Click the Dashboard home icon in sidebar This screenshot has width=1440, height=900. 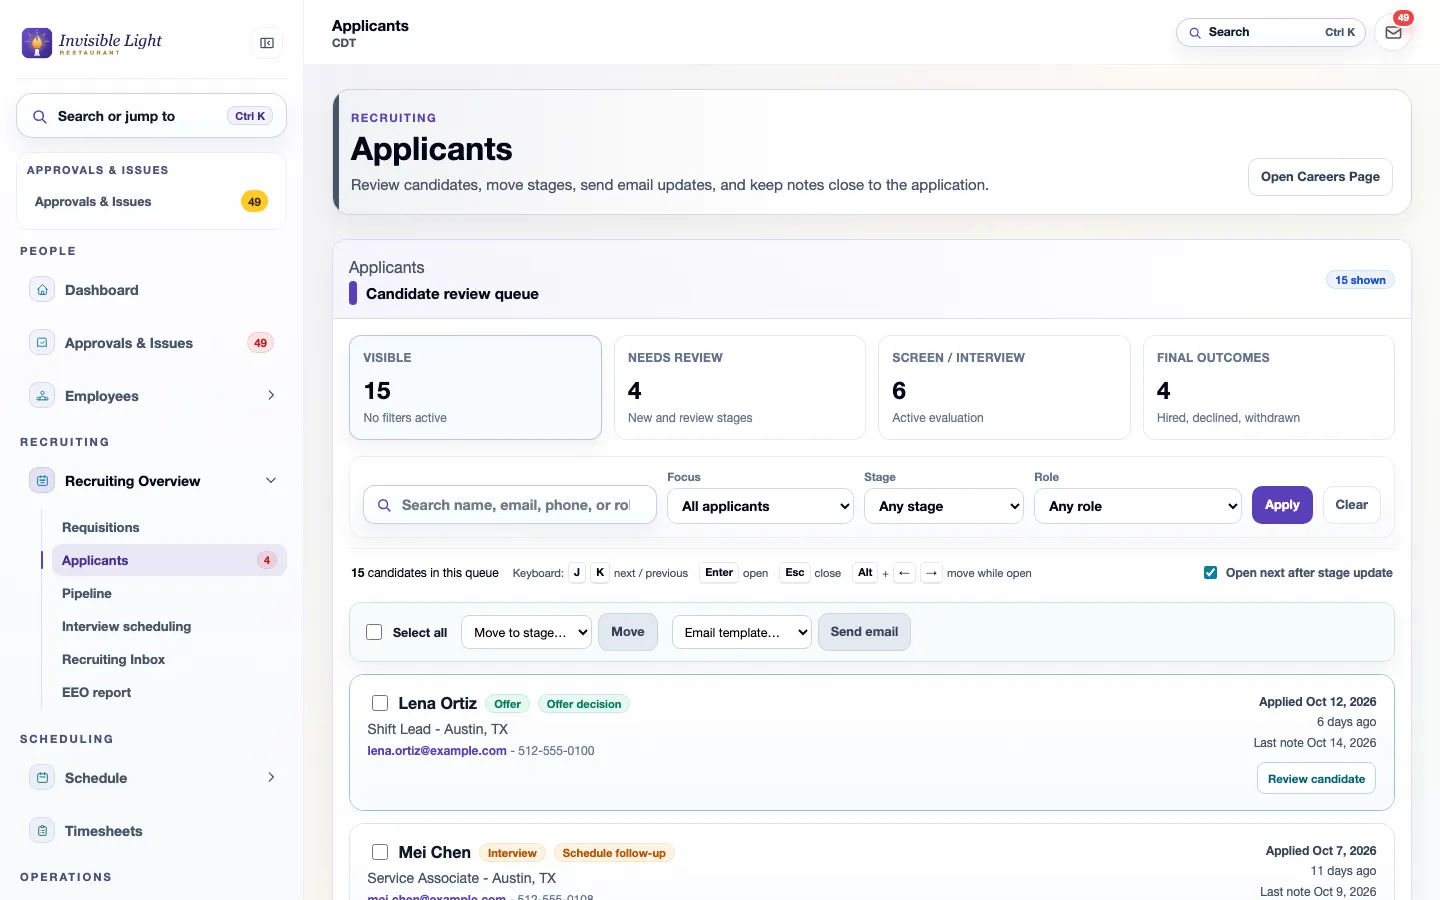click(42, 290)
